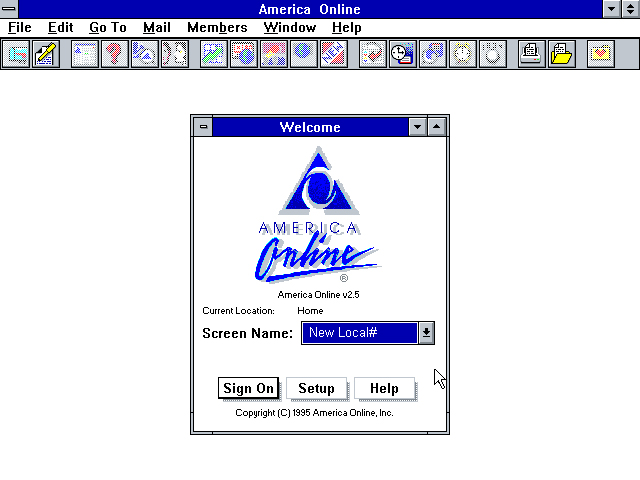640x480 pixels.
Task: Minimize the America Online main window
Action: 612,9
